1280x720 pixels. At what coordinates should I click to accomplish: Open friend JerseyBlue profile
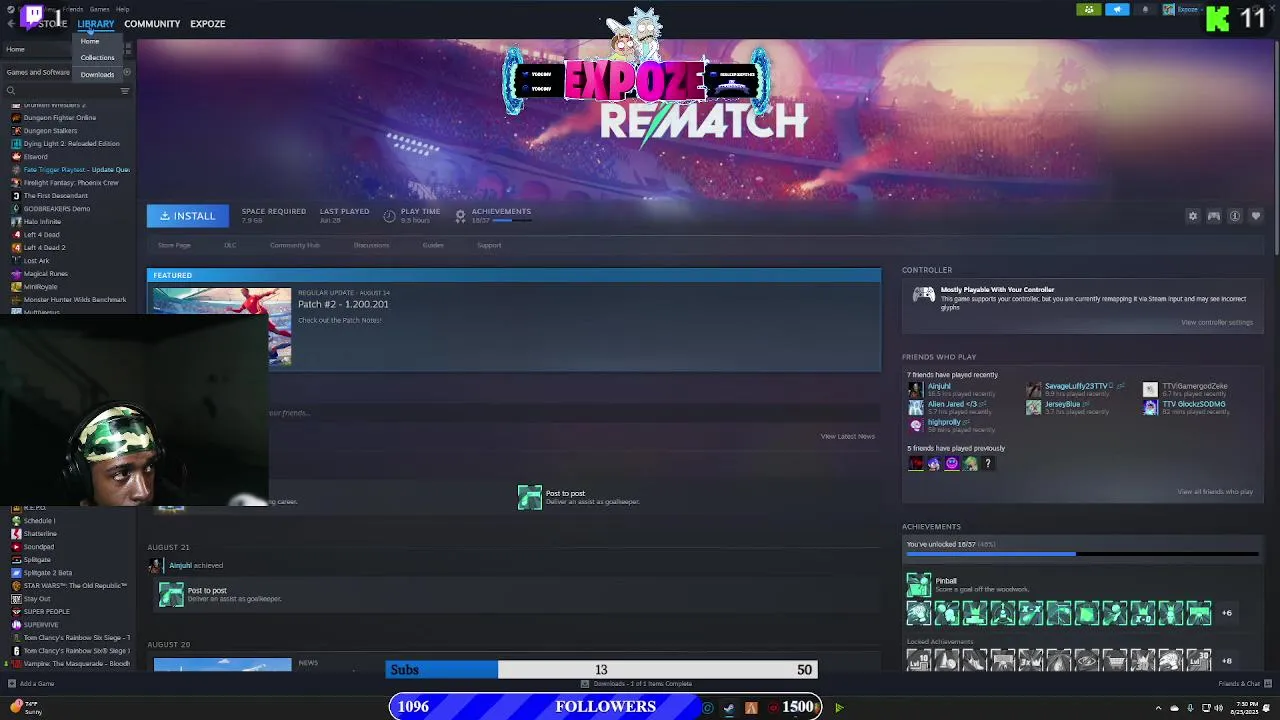point(1062,404)
